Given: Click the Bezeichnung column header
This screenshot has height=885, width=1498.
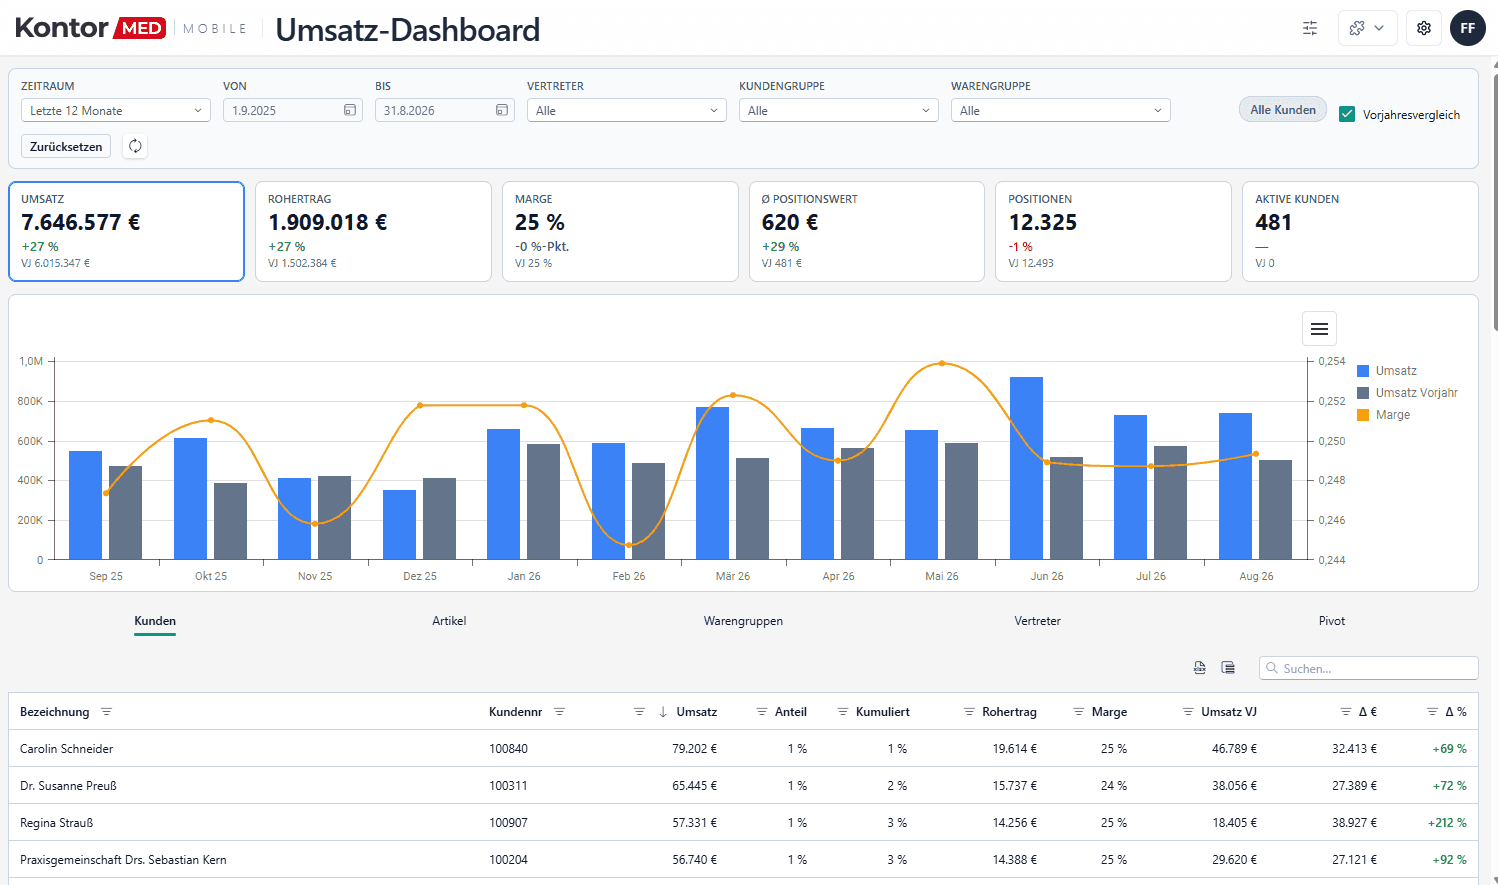Looking at the screenshot, I should pos(55,712).
